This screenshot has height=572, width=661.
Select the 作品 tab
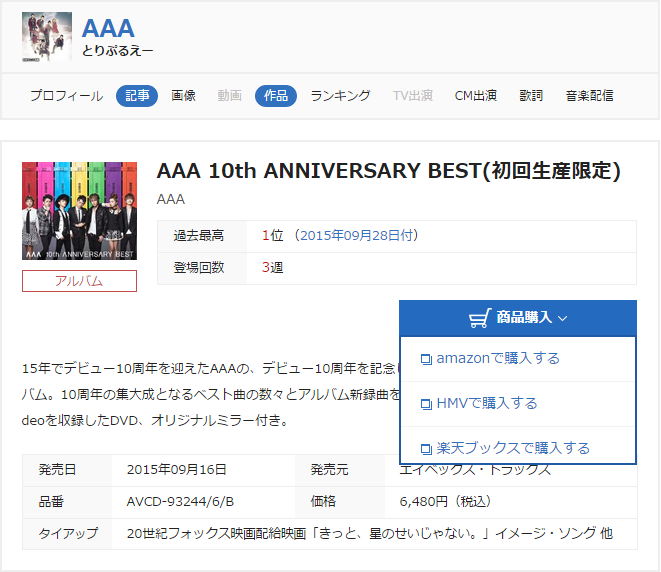(276, 96)
